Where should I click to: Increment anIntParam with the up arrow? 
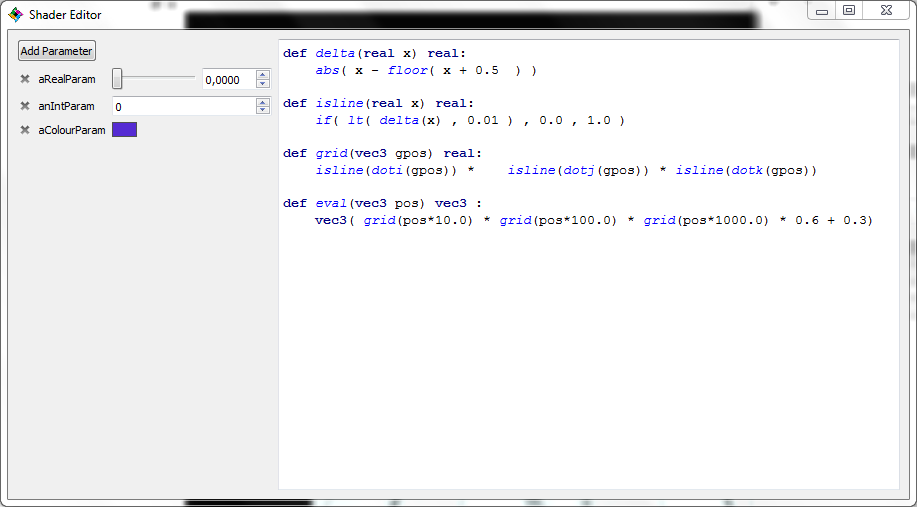click(263, 102)
